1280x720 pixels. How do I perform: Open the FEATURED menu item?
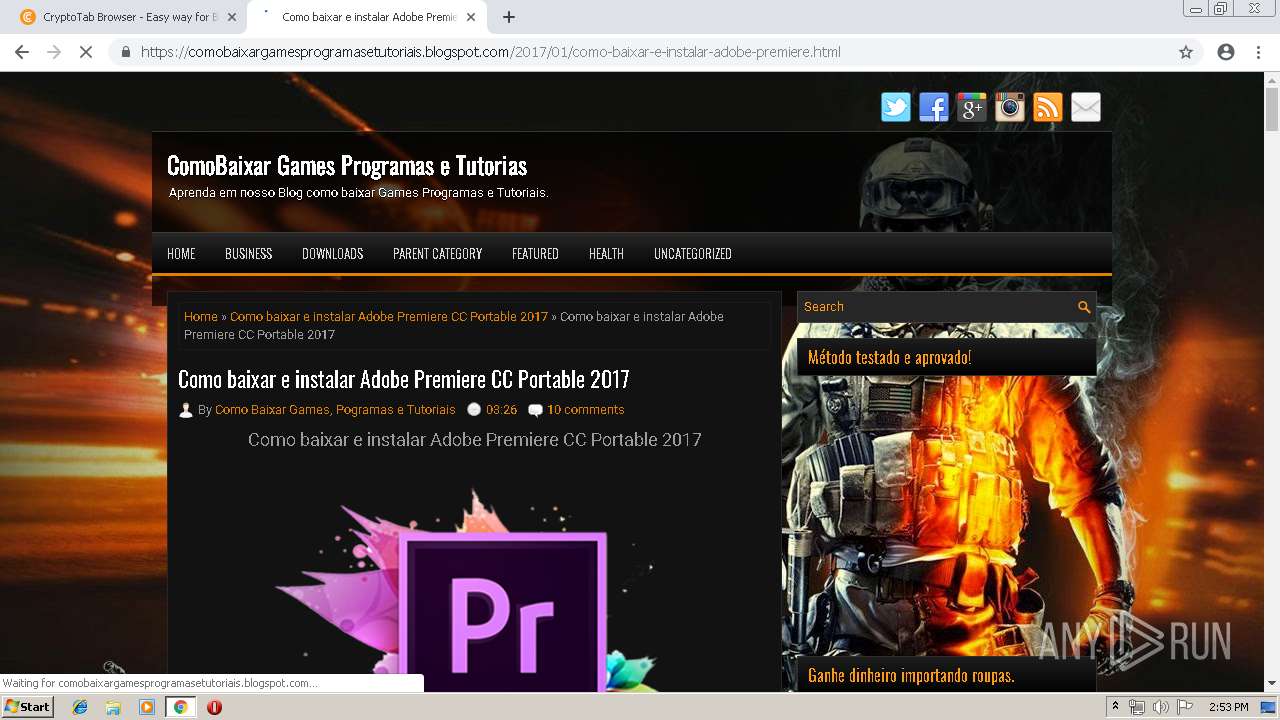tap(535, 254)
